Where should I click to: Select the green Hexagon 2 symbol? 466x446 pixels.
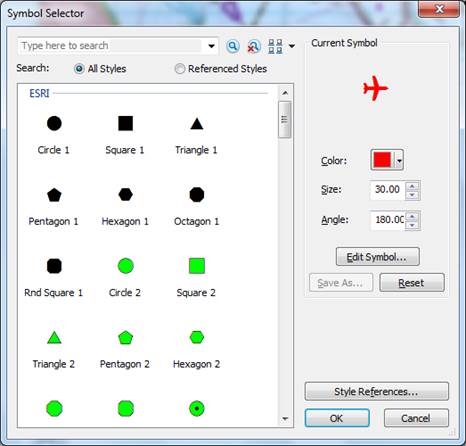(197, 337)
